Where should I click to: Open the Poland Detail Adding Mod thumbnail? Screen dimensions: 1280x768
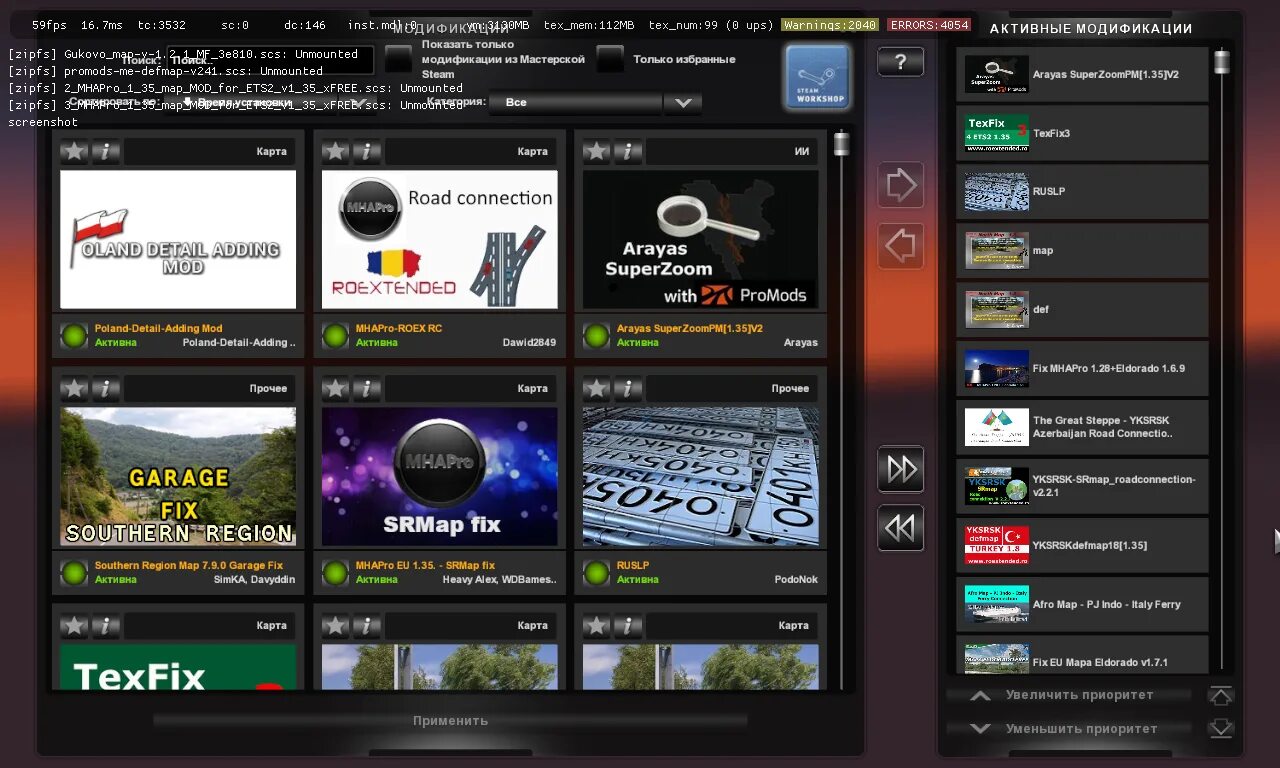(x=178, y=239)
